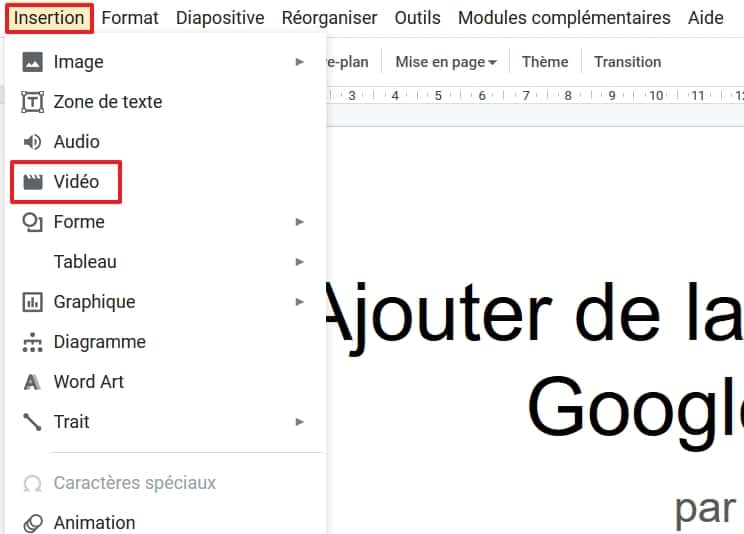The image size is (744, 534).
Task: Click the Vidéo clapperboard icon
Action: [x=32, y=182]
